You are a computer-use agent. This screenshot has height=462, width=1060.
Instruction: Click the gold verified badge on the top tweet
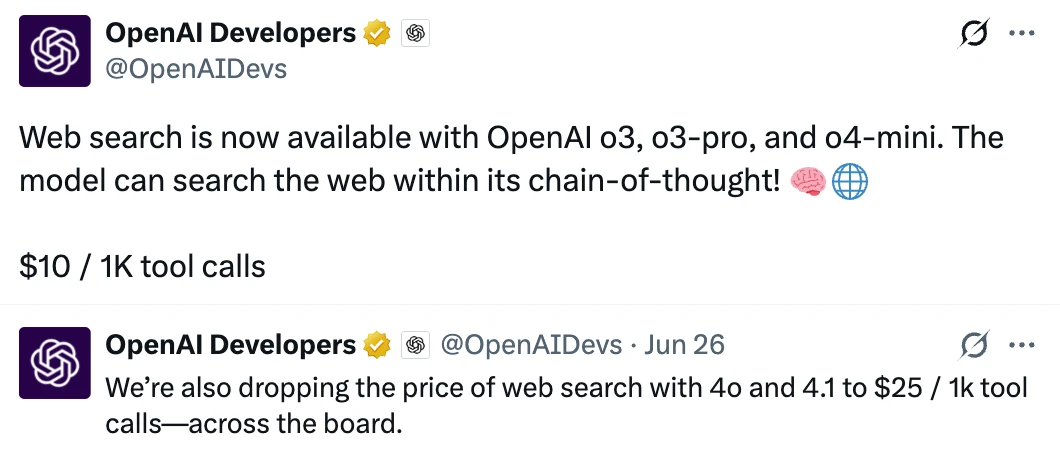pyautogui.click(x=378, y=33)
